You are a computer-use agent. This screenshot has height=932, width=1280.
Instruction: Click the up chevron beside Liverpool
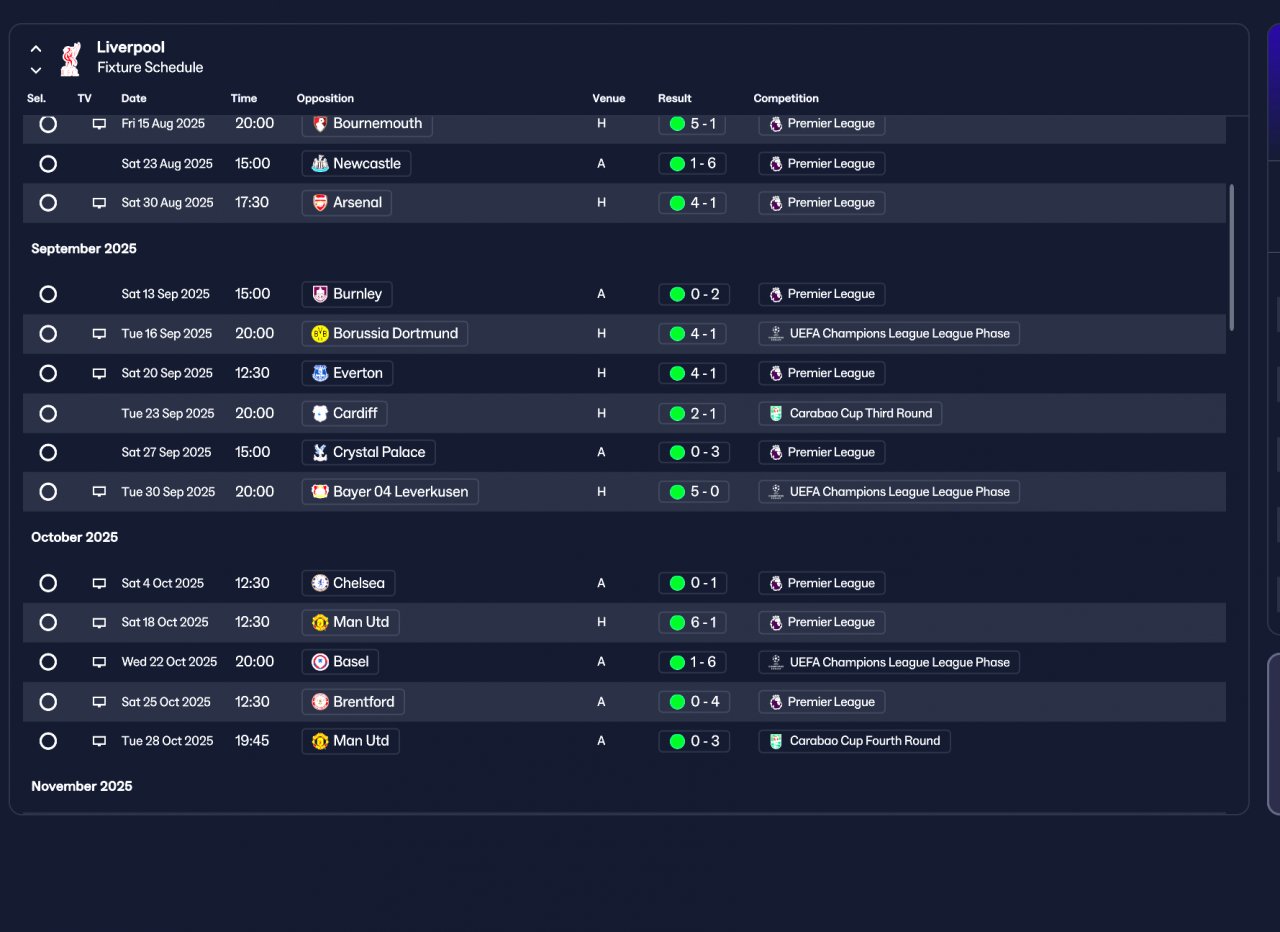point(36,48)
